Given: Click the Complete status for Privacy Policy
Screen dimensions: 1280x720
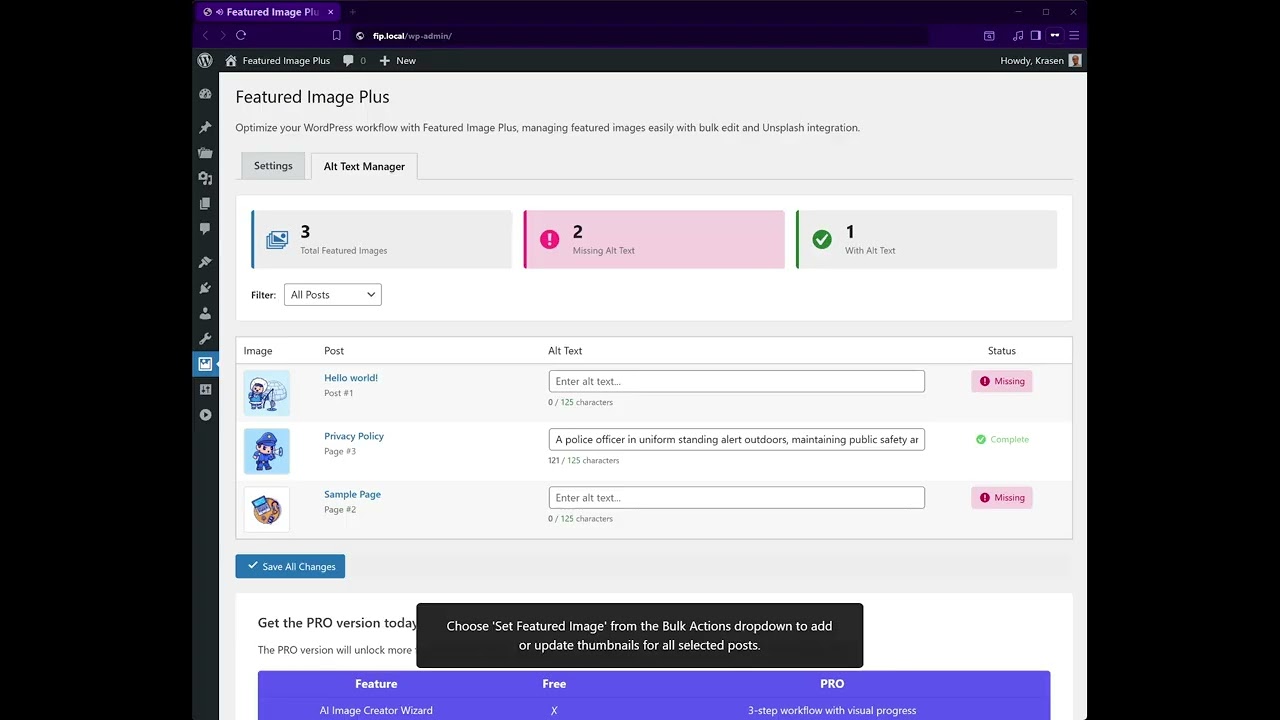Looking at the screenshot, I should click(1002, 439).
